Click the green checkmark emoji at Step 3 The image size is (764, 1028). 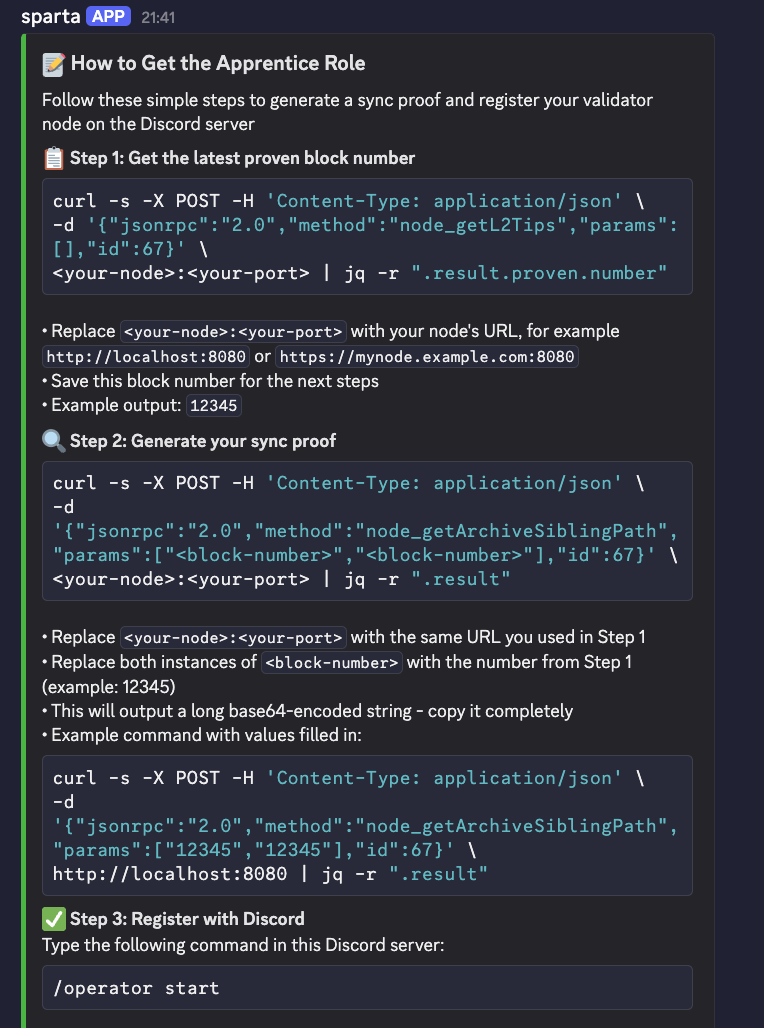(x=54, y=918)
